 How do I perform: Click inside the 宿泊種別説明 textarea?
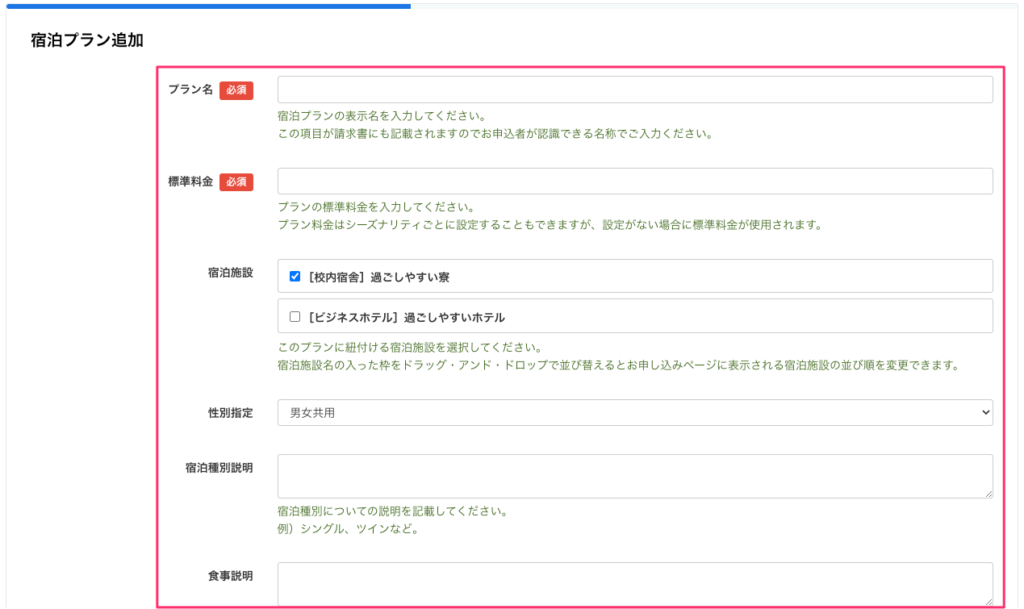click(x=634, y=476)
